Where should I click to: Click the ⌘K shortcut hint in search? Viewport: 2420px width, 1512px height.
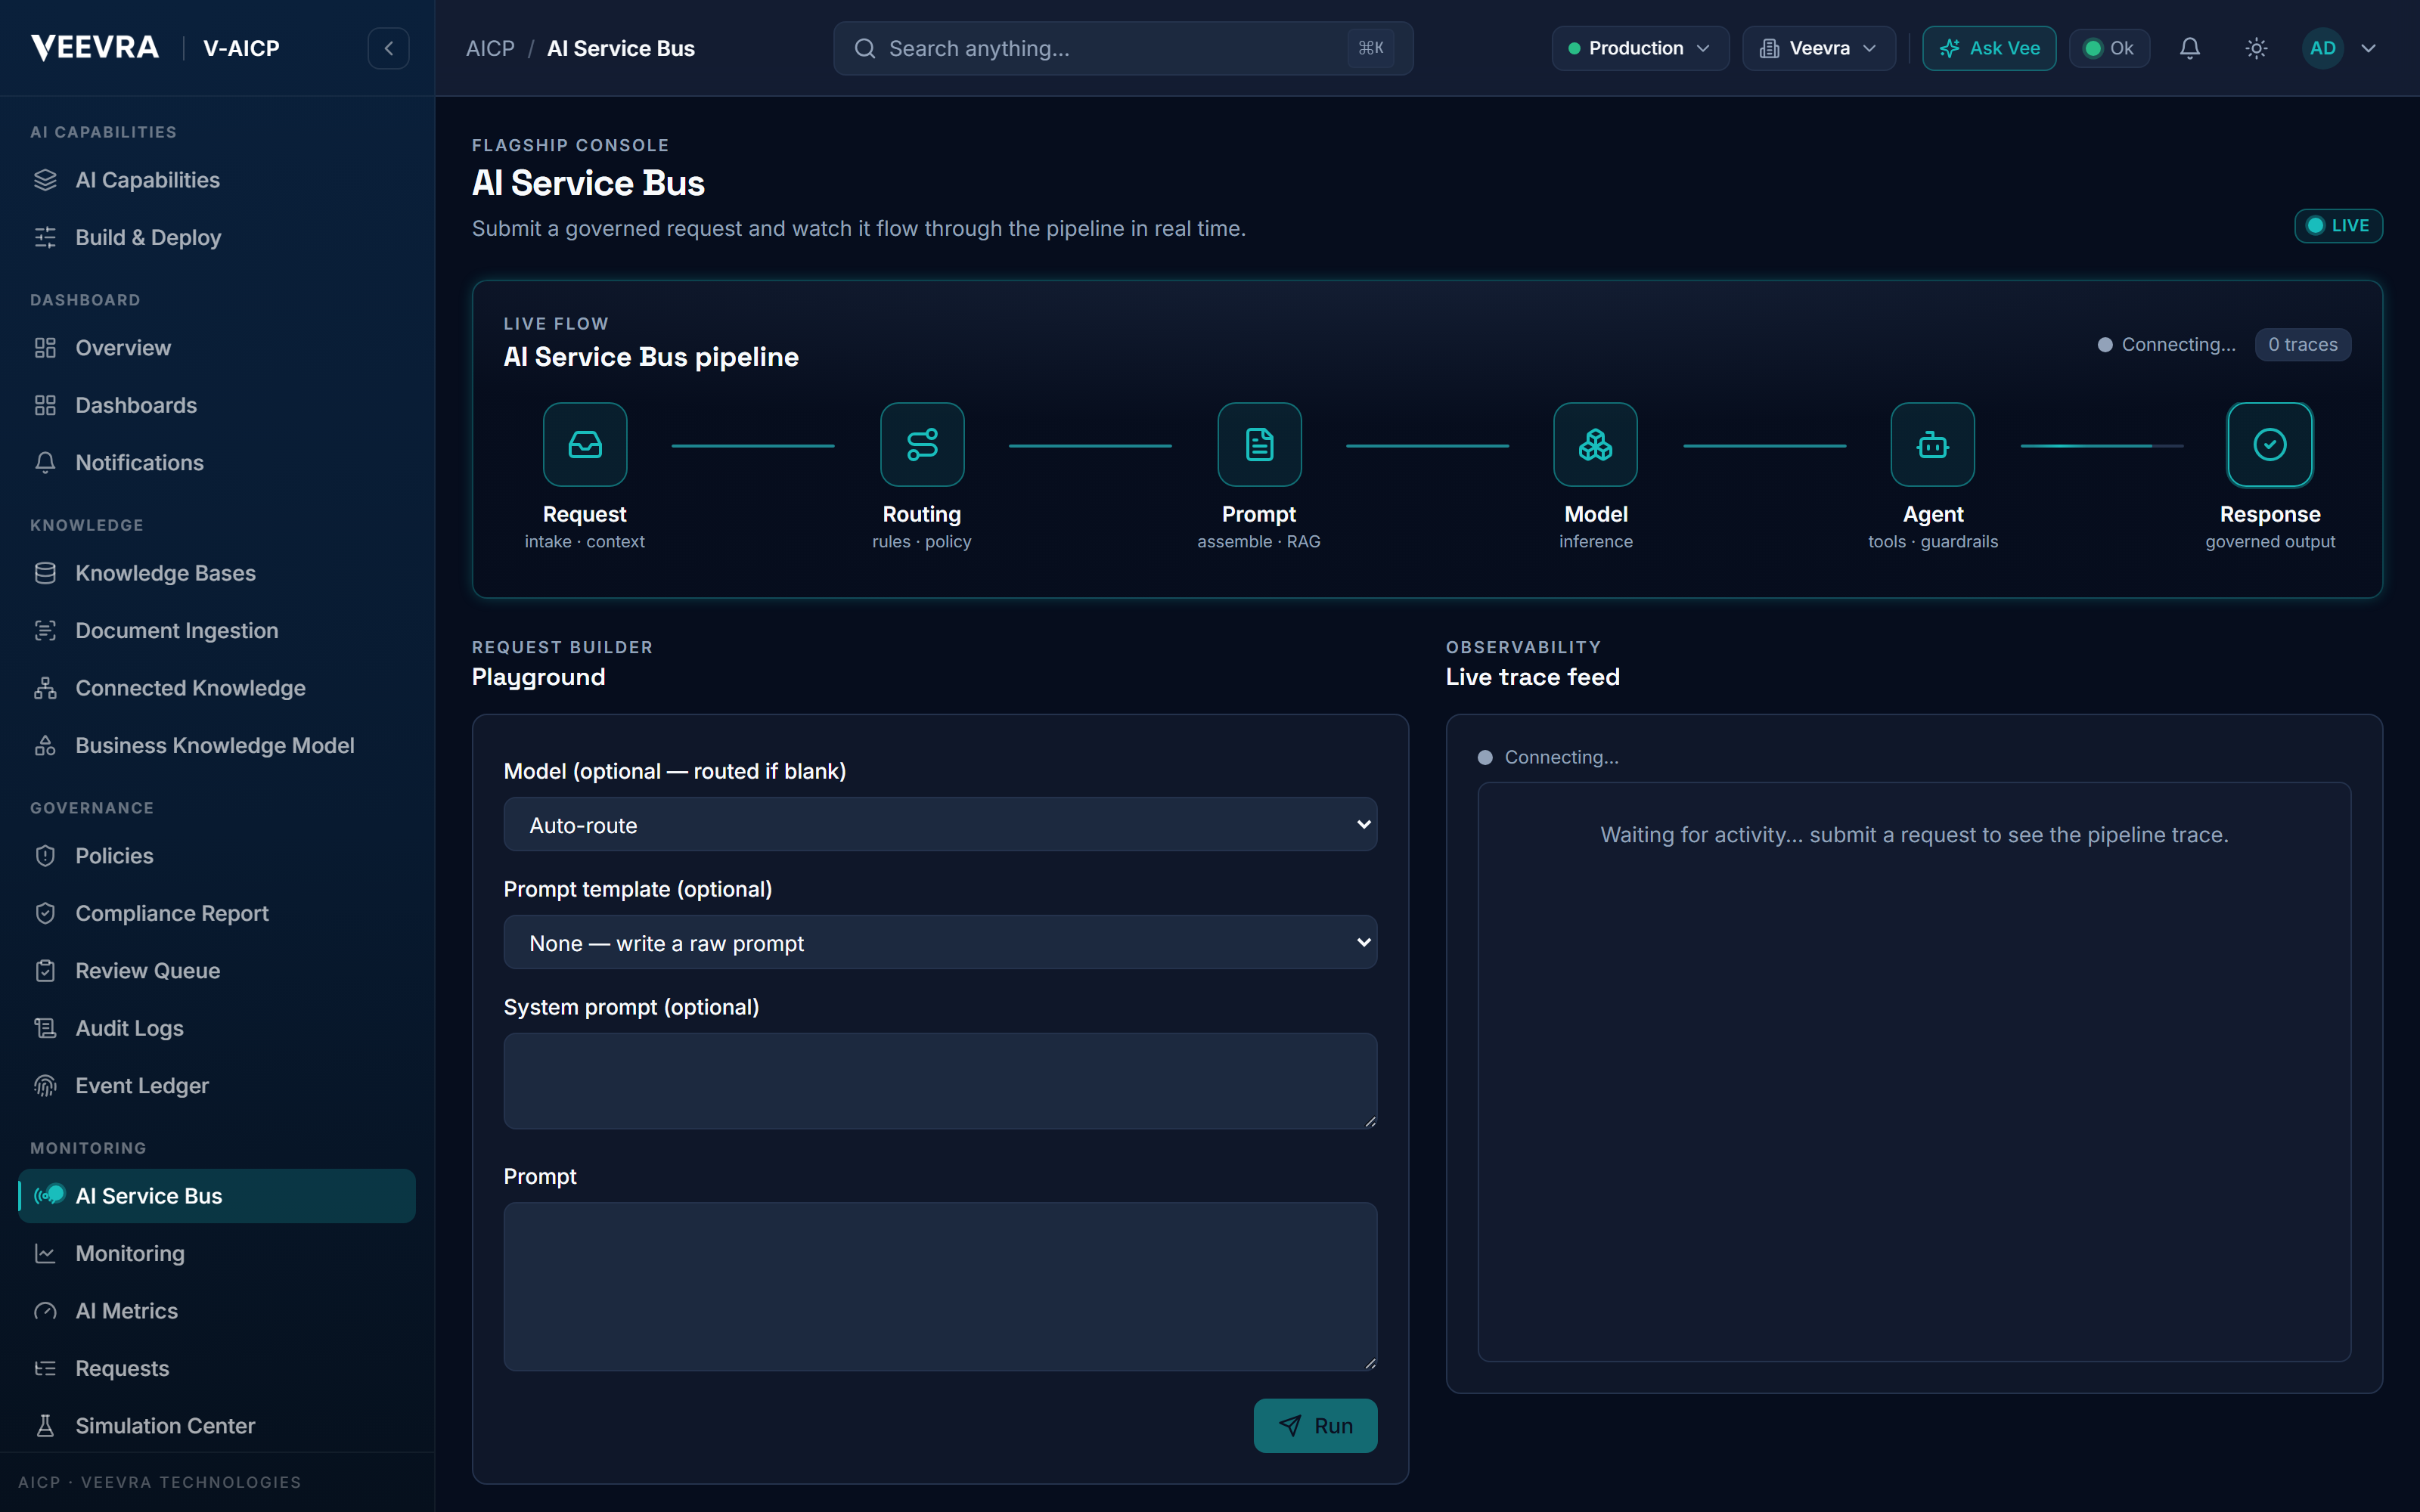tap(1370, 48)
